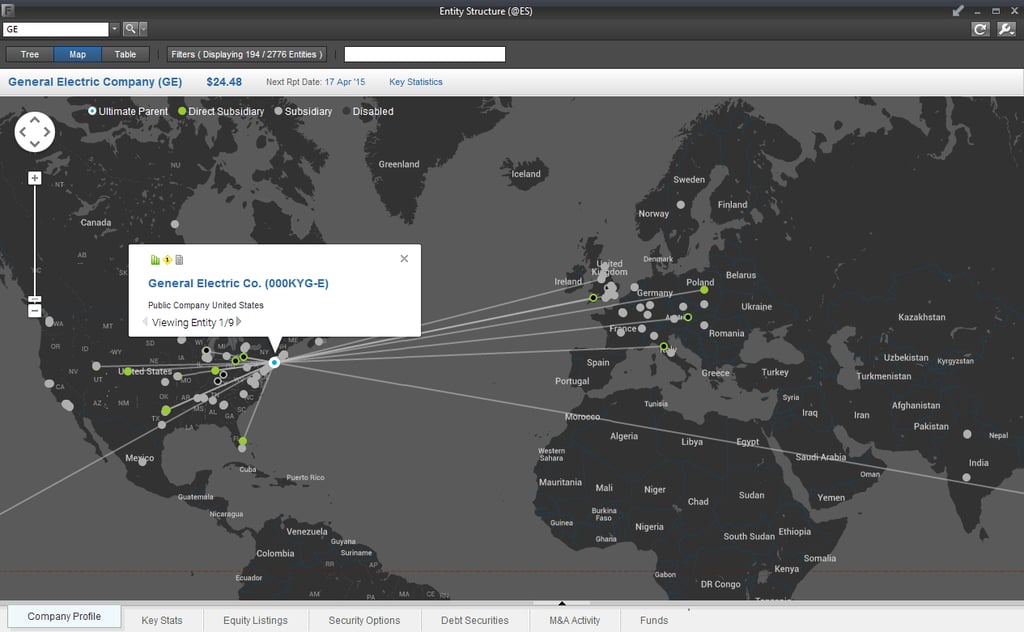Click the map zoom slider handle

[x=35, y=300]
